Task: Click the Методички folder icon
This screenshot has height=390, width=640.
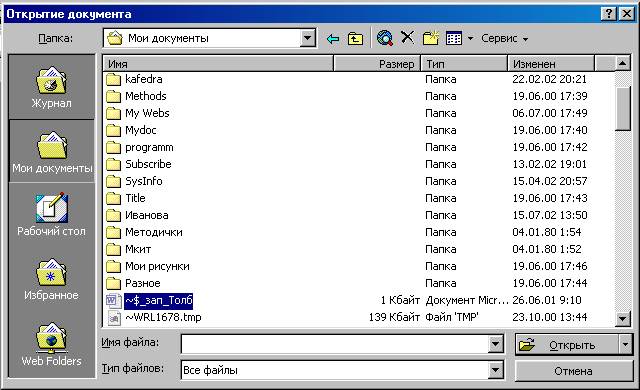Action: tap(113, 233)
